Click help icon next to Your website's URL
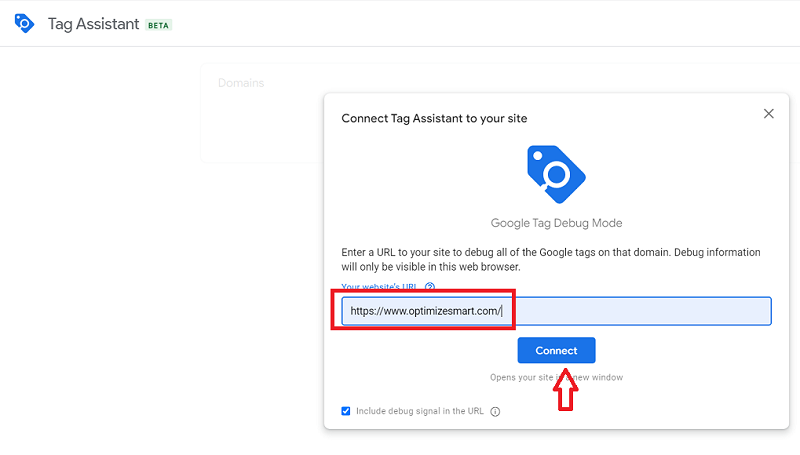The image size is (800, 455). 430,287
